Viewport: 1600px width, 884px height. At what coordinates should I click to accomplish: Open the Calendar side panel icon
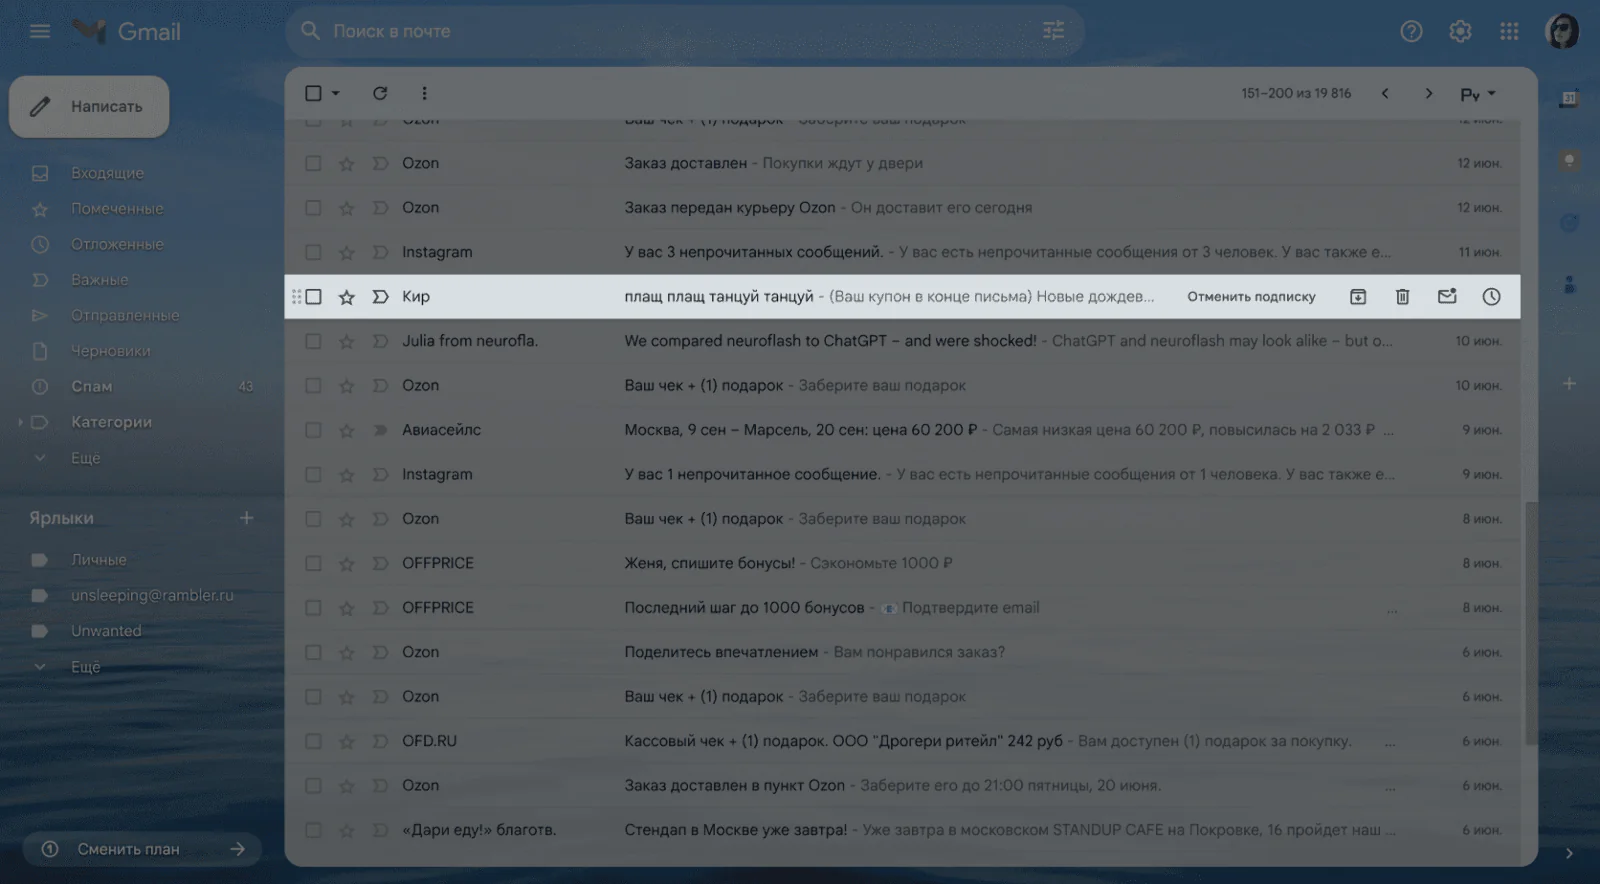[1569, 98]
